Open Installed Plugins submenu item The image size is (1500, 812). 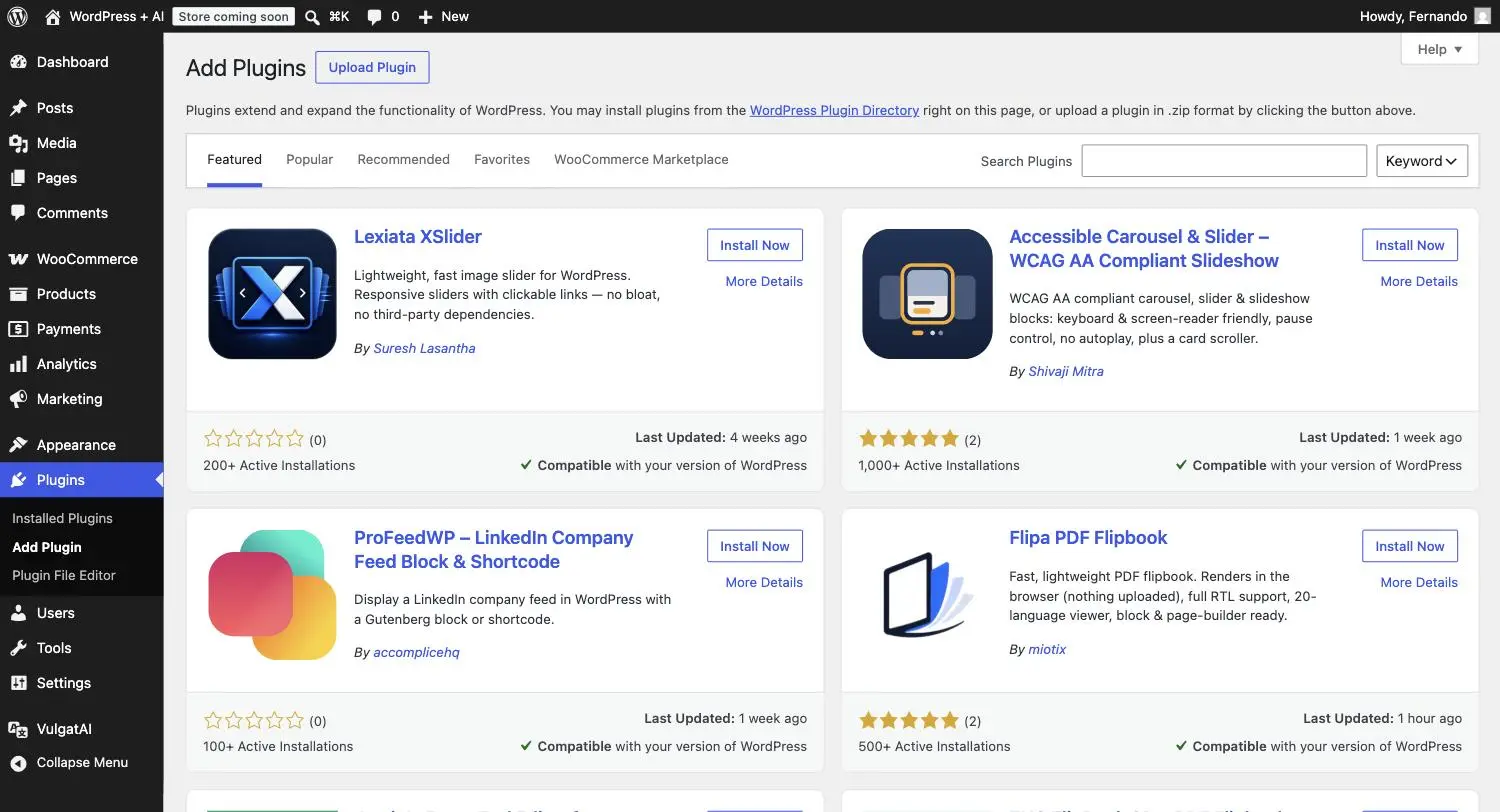(x=62, y=518)
